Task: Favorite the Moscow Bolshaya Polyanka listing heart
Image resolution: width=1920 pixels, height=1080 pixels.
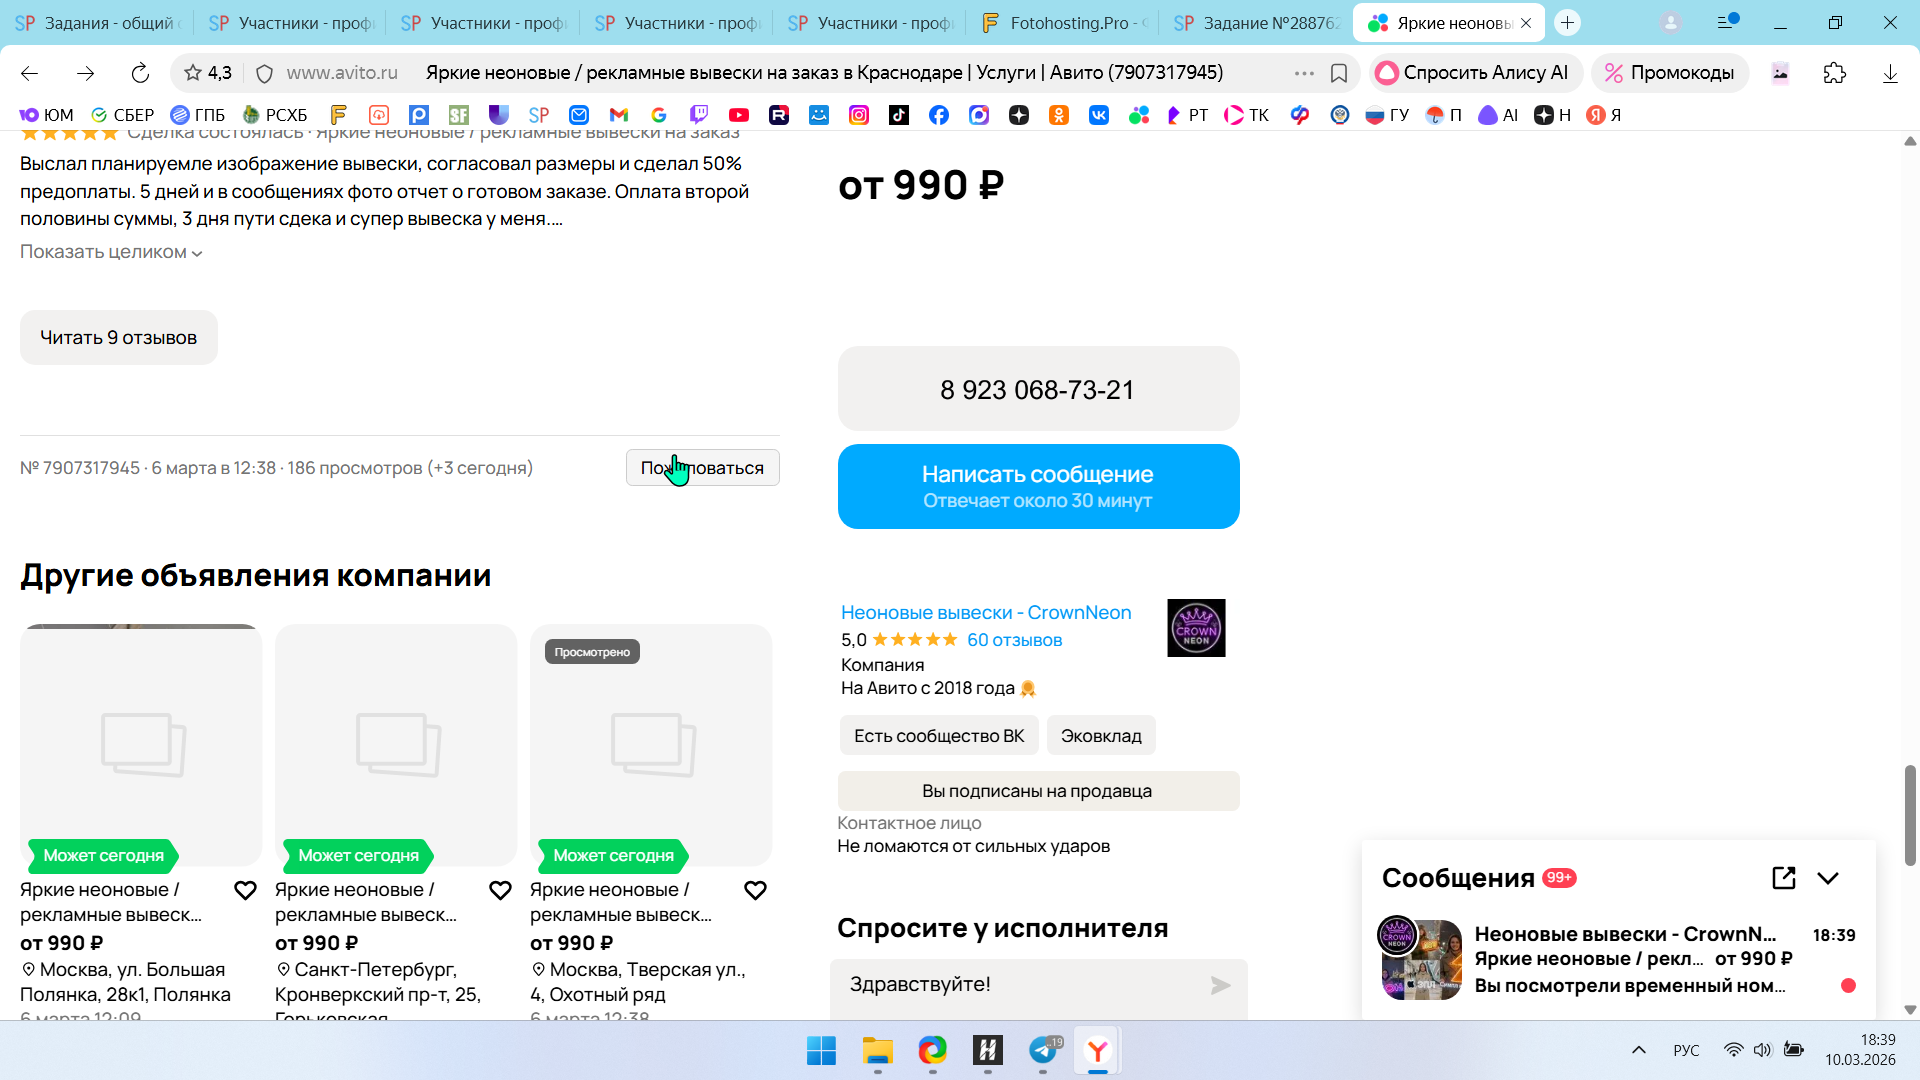Action: [245, 890]
